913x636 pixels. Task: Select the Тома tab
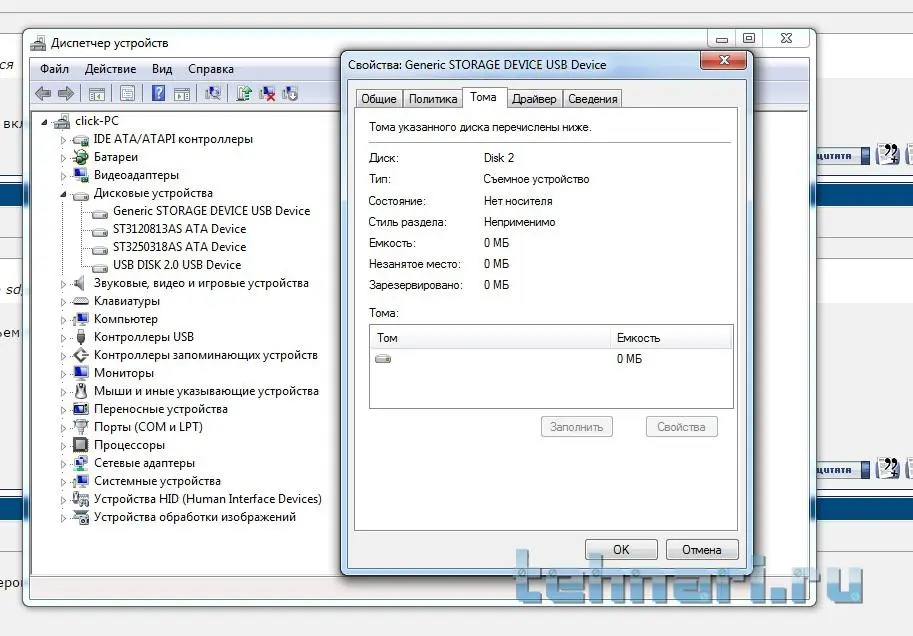tap(483, 97)
